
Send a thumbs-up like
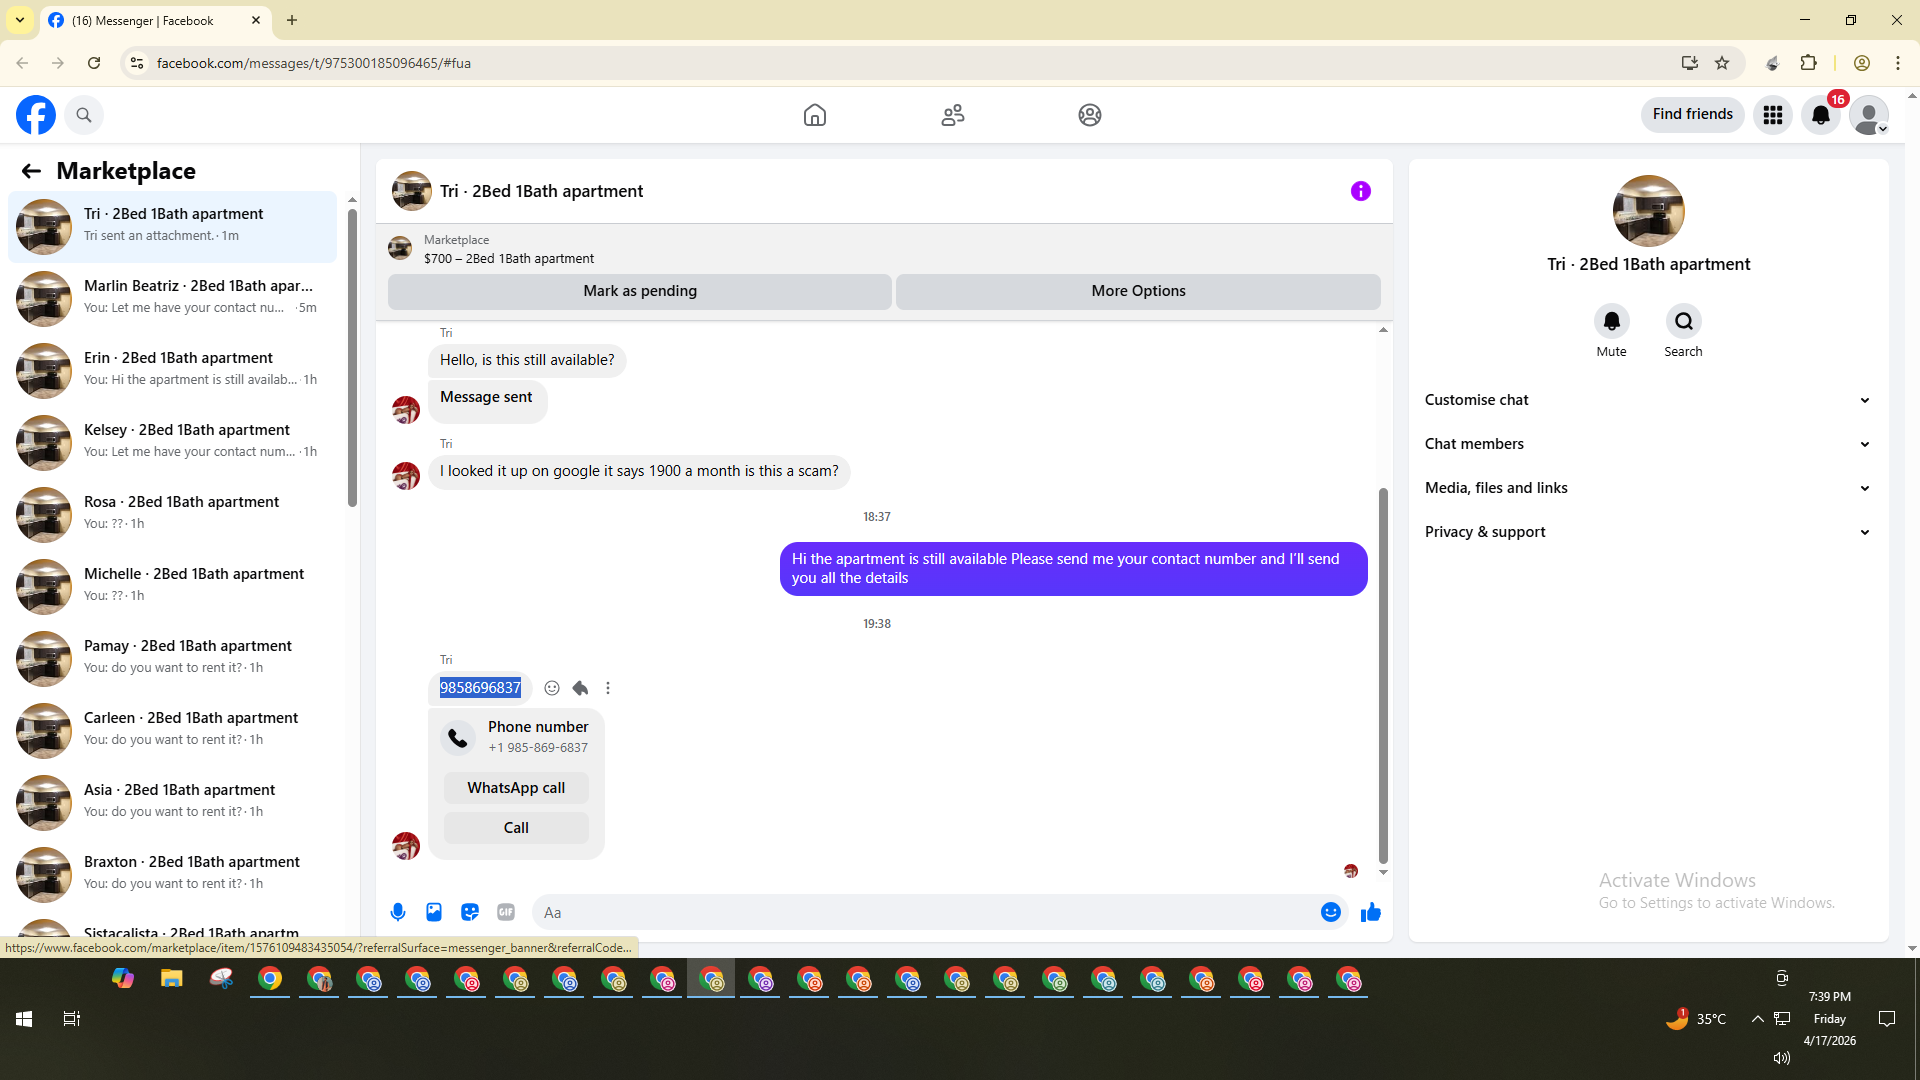(1370, 912)
